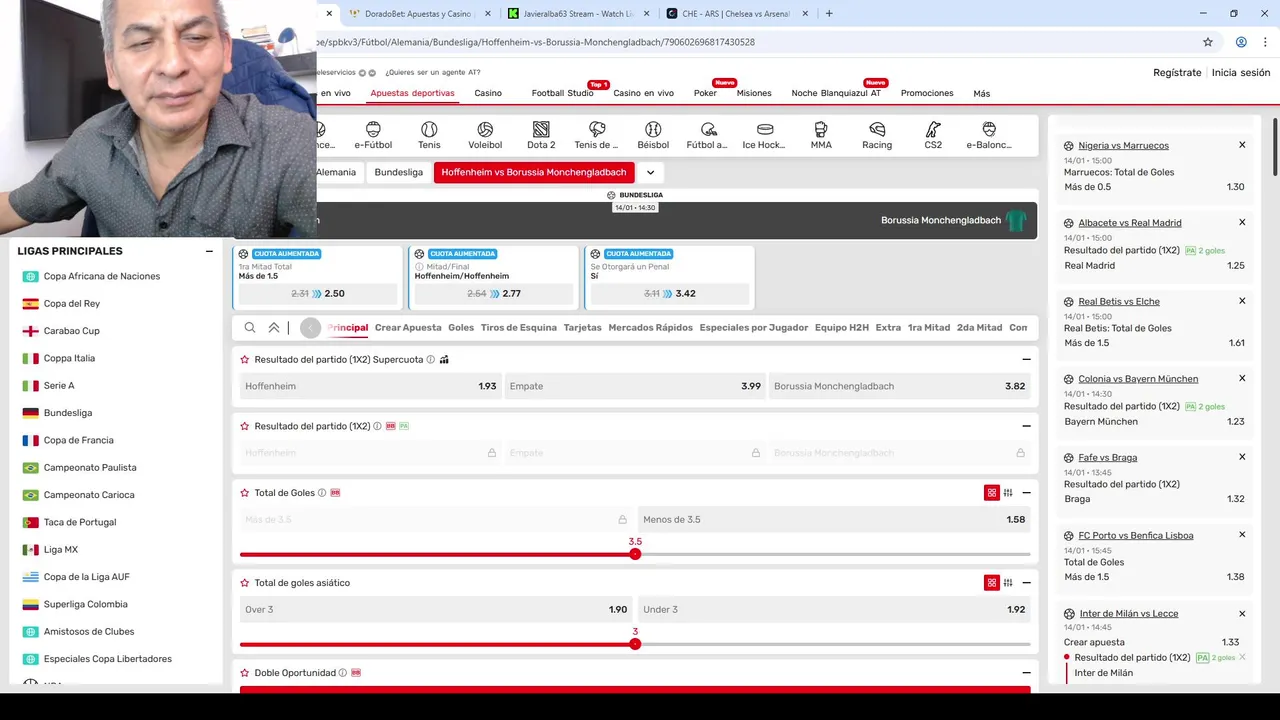This screenshot has width=1280, height=720.
Task: Open the Casino en vivo menu
Action: click(x=643, y=93)
